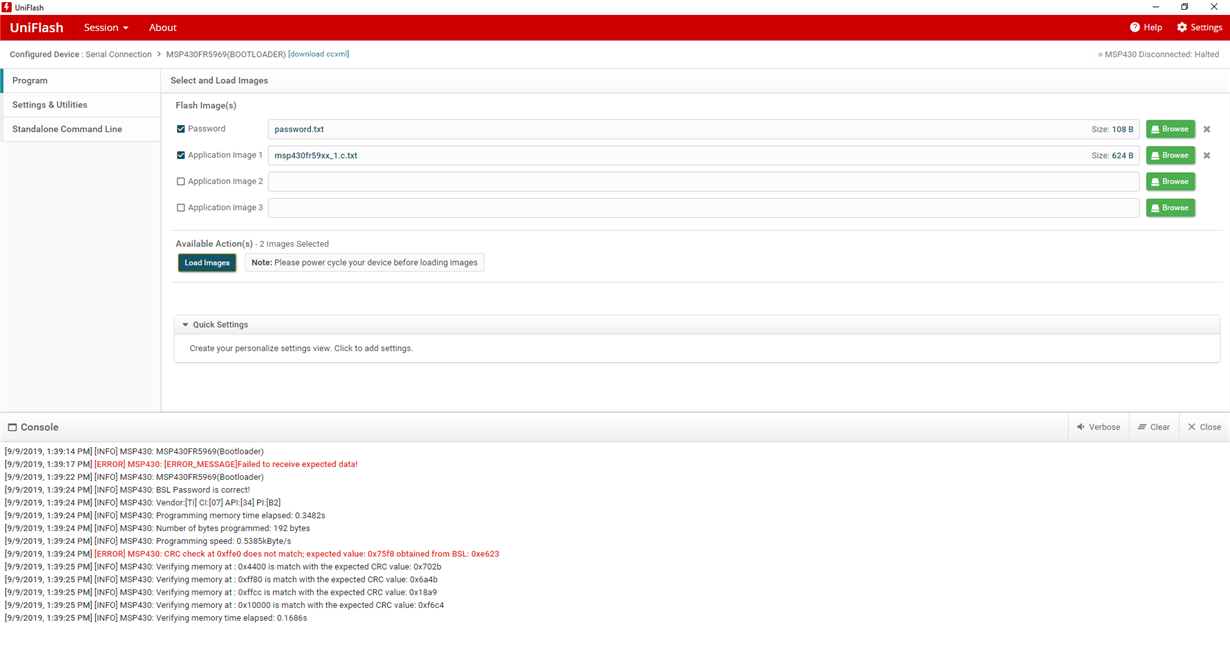
Task: Minimize the UniFlash window
Action: [1156, 7]
